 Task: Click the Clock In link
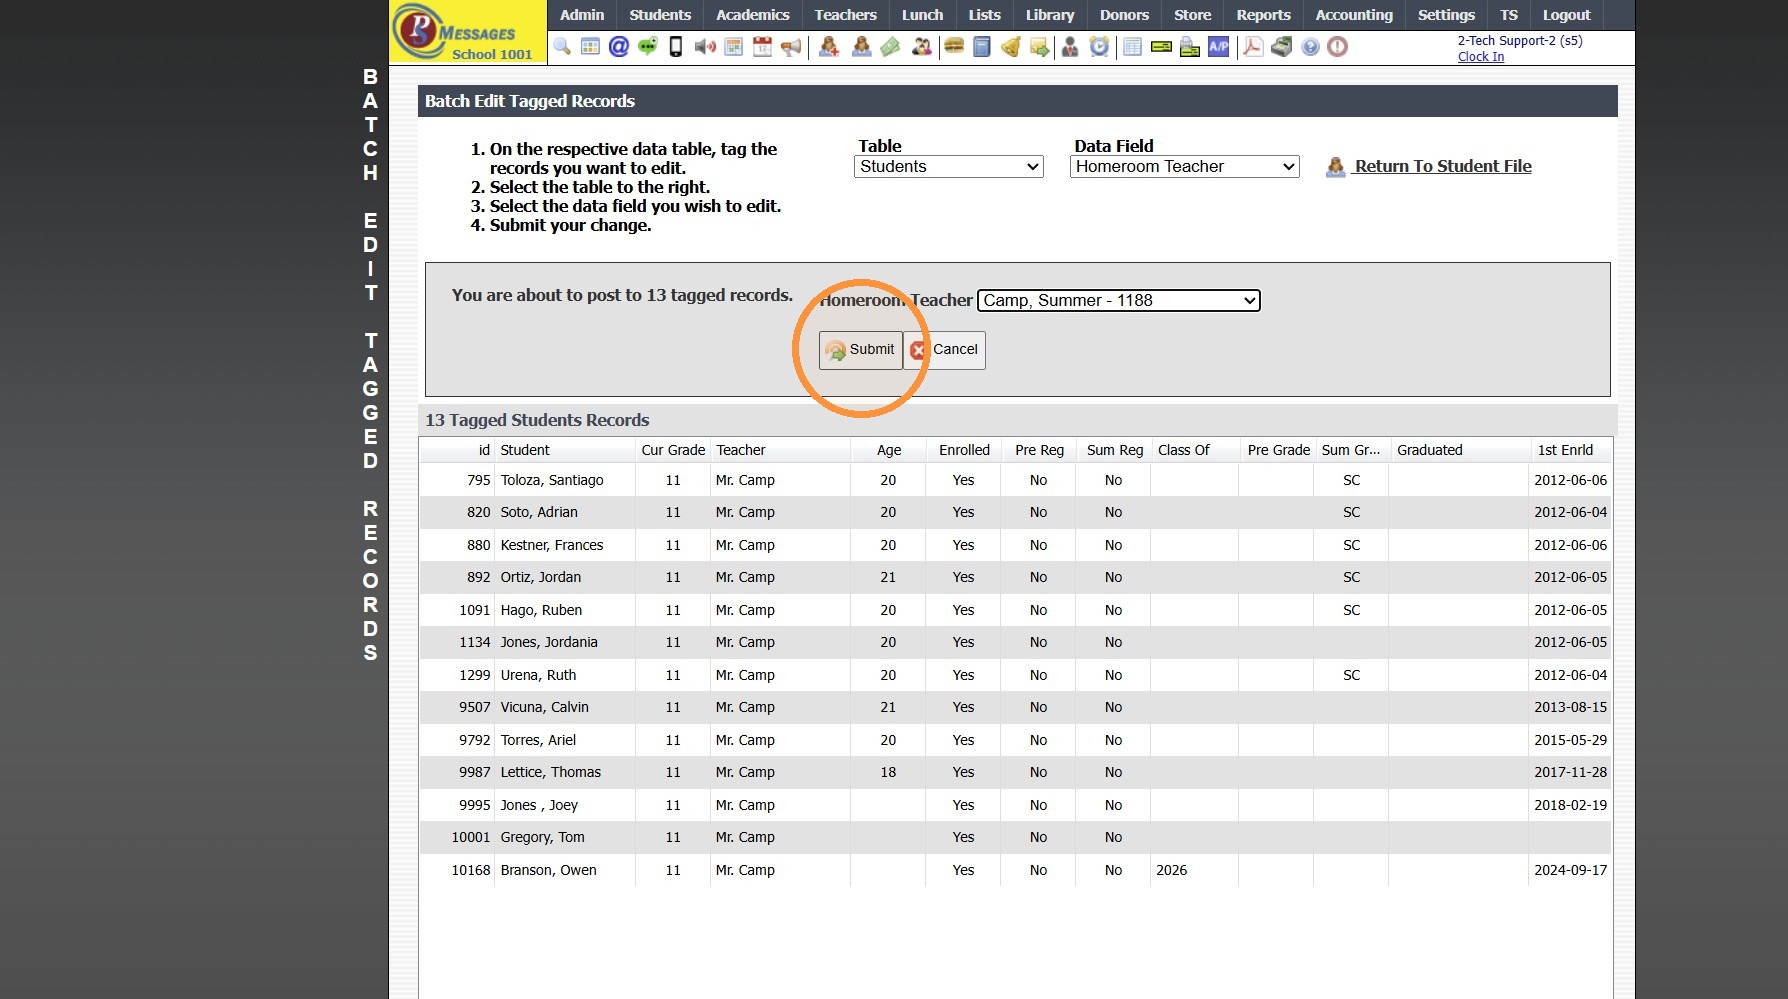(x=1481, y=57)
